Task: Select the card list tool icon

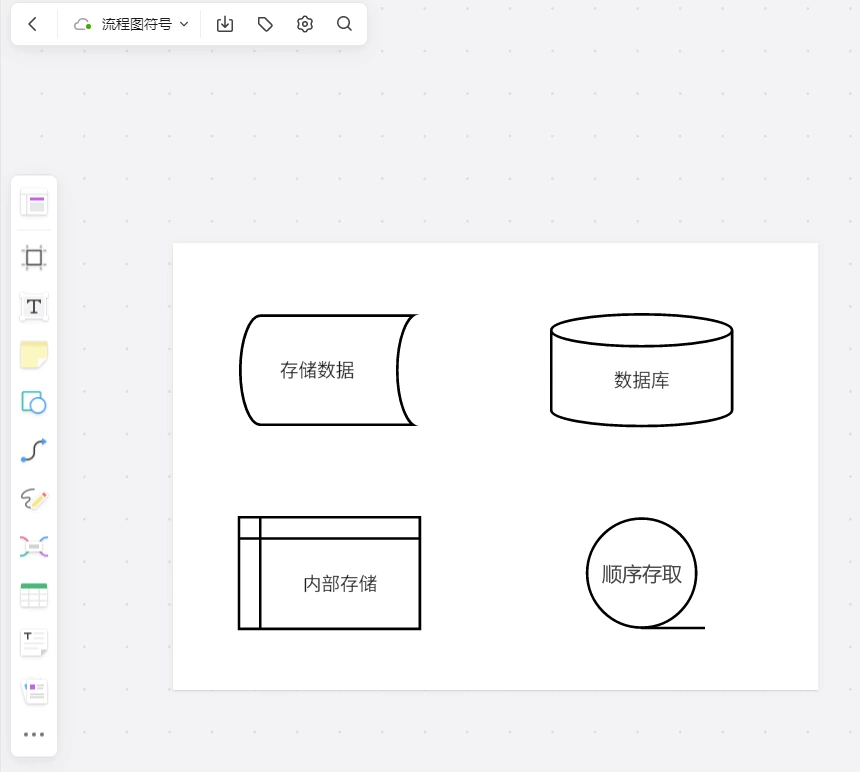Action: click(34, 691)
